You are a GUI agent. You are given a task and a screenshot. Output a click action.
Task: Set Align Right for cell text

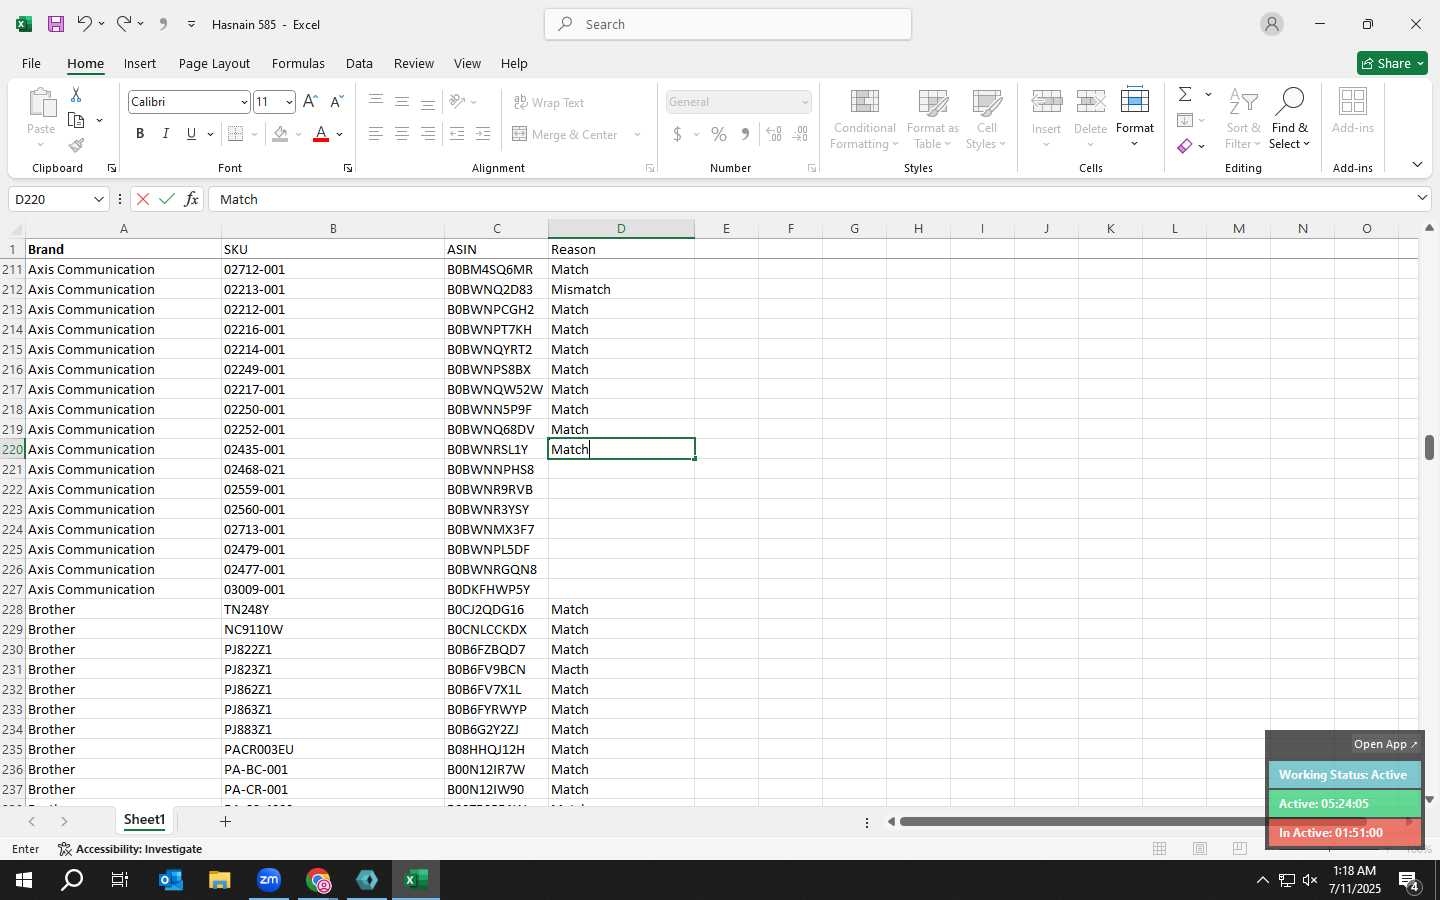pos(428,134)
